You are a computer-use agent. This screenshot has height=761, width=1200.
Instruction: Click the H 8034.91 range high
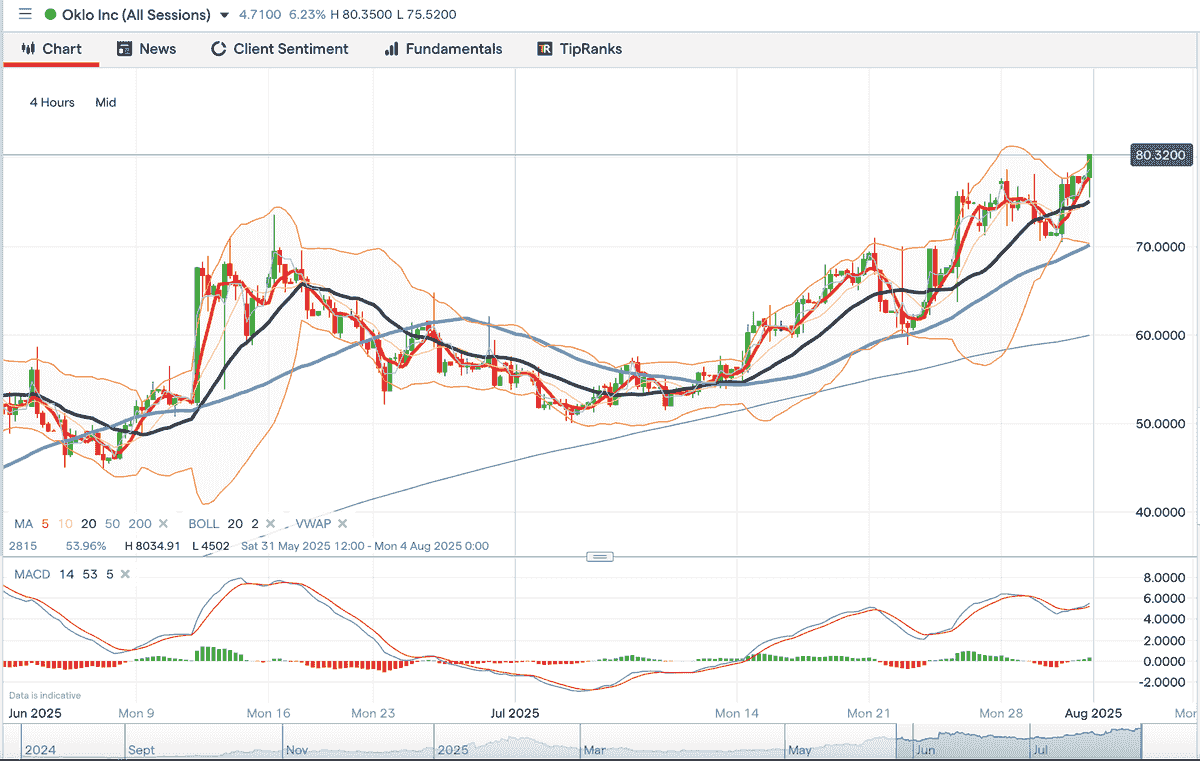153,546
